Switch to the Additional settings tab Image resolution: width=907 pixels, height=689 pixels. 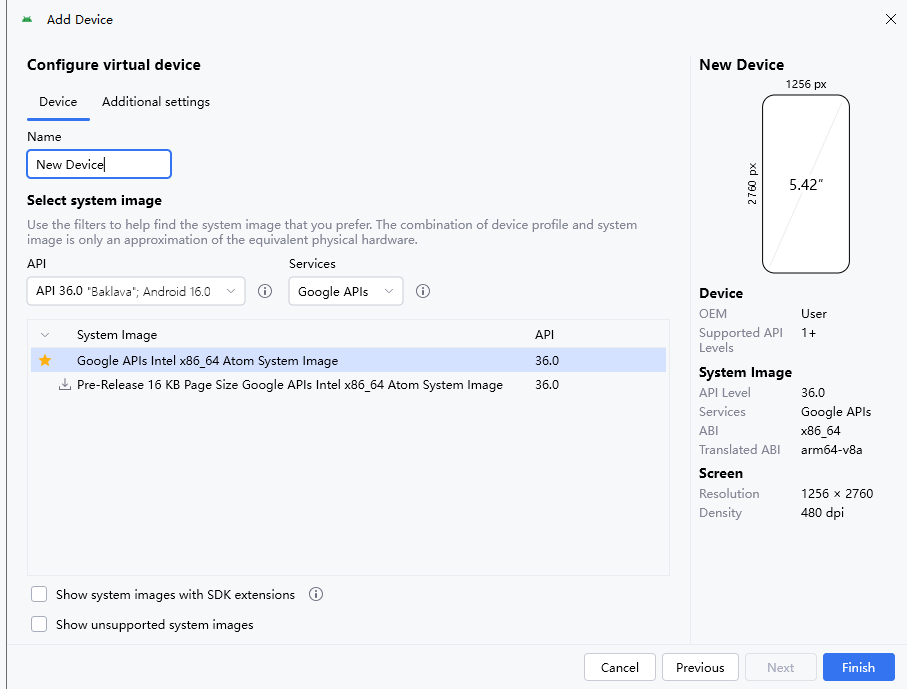point(156,102)
